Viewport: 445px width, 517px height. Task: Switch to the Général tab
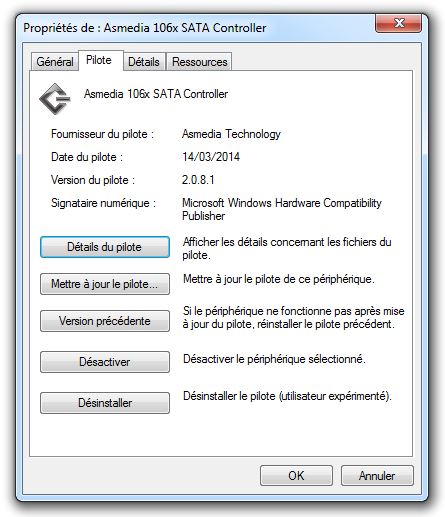pos(55,62)
